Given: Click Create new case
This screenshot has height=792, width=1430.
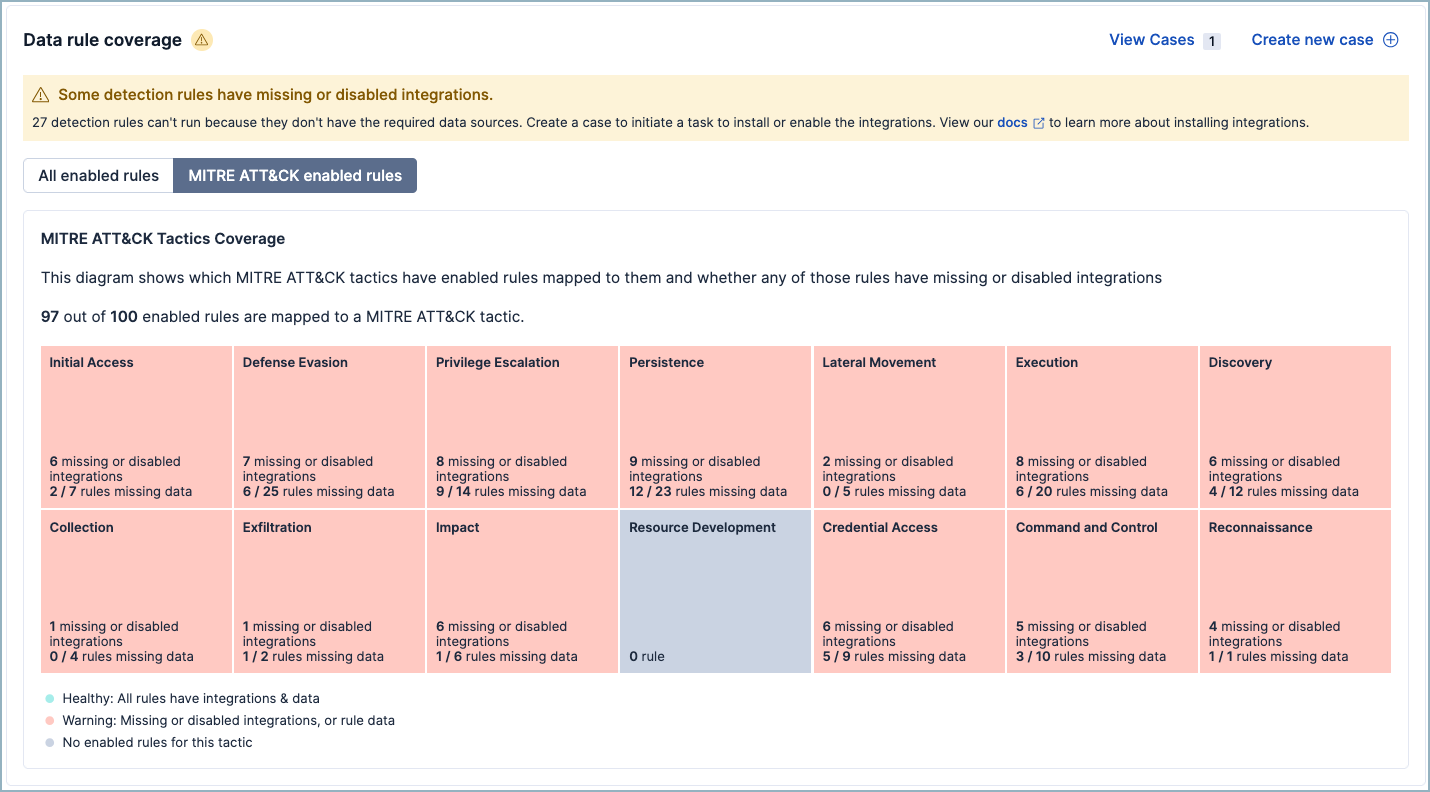Looking at the screenshot, I should [x=1312, y=39].
